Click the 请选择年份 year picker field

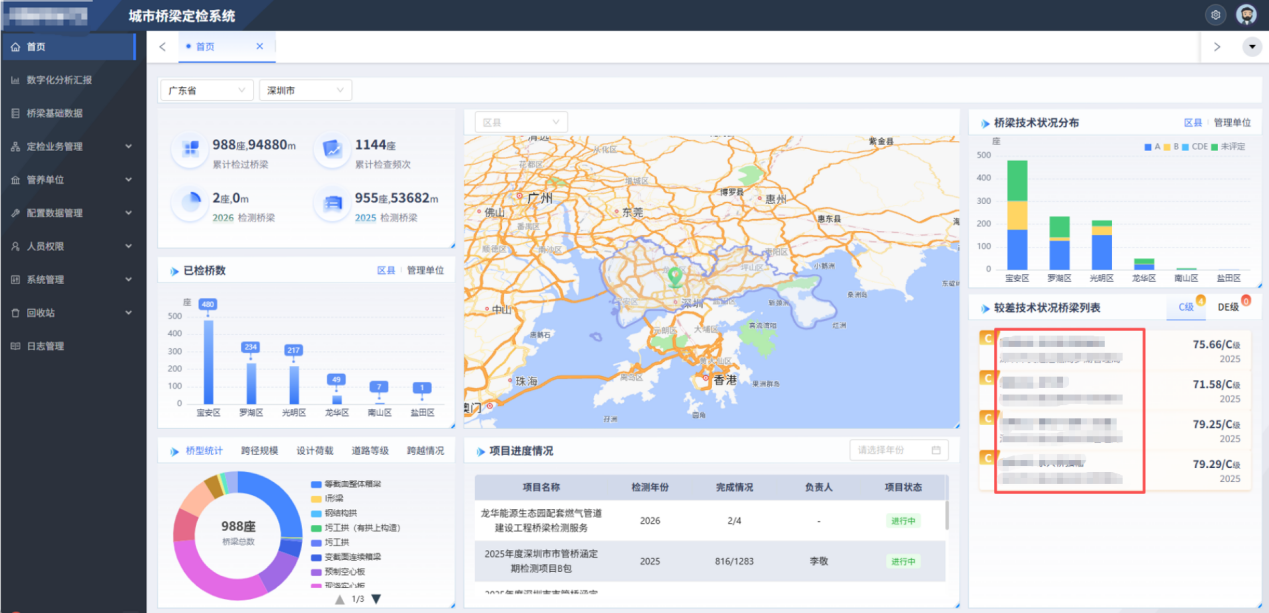[898, 450]
